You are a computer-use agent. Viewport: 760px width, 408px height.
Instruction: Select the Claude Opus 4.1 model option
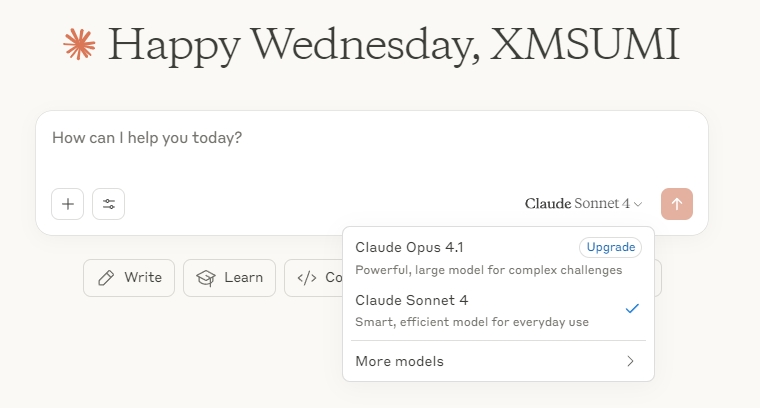click(498, 258)
